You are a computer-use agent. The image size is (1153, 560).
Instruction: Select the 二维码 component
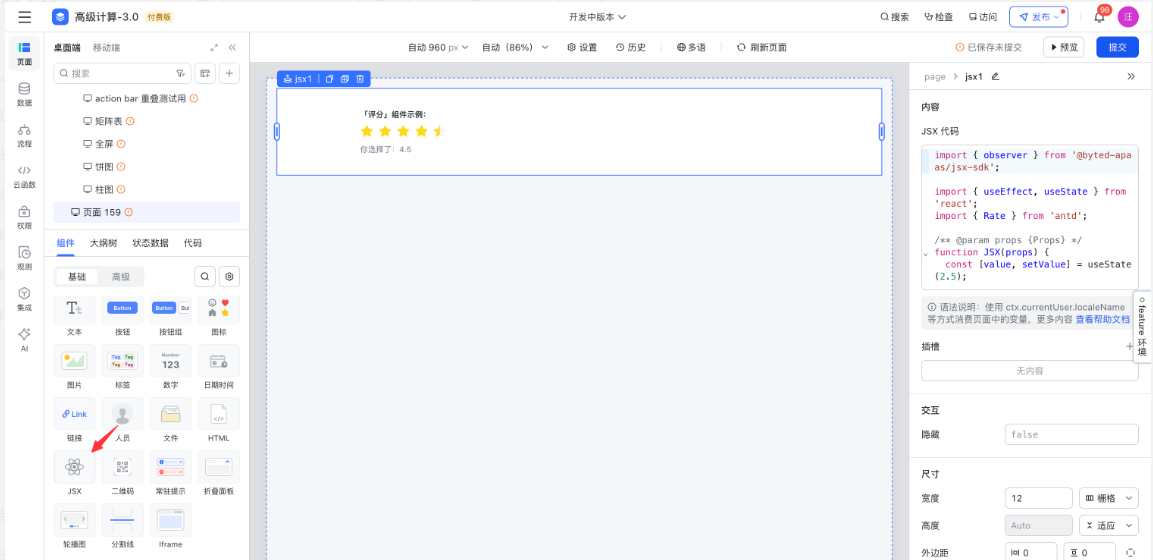122,473
